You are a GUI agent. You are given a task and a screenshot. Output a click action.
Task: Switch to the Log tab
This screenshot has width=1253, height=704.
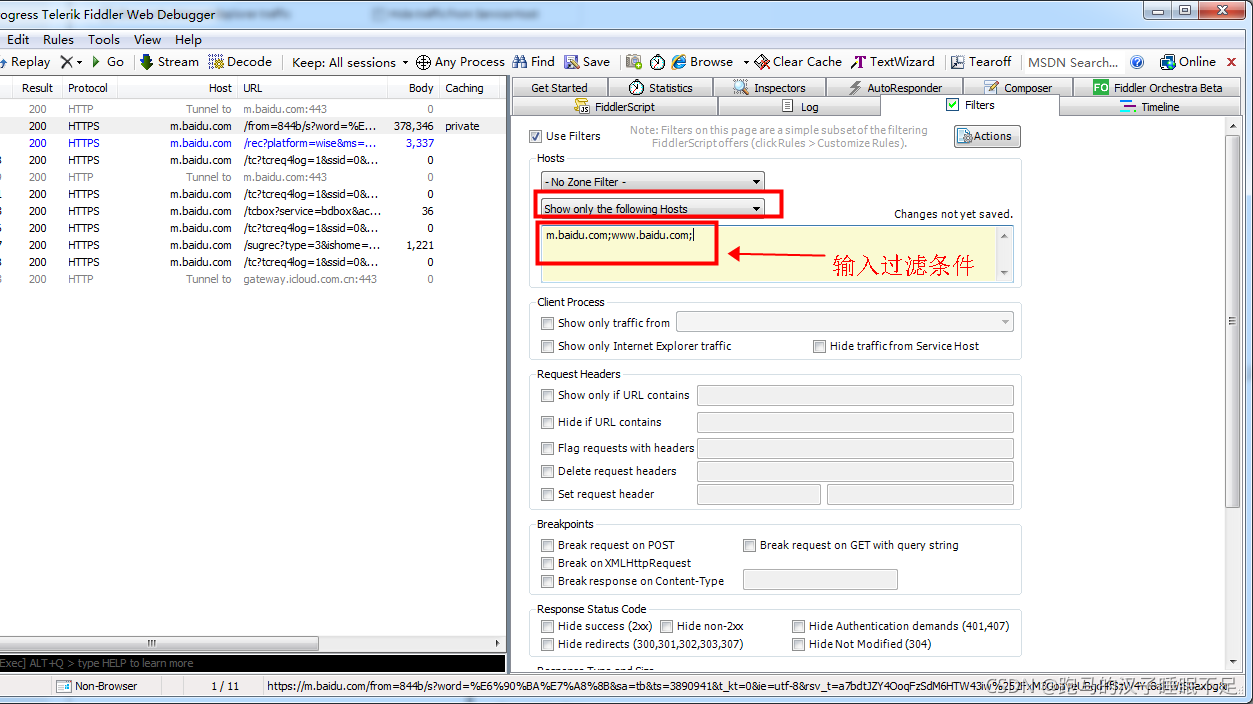tap(799, 107)
